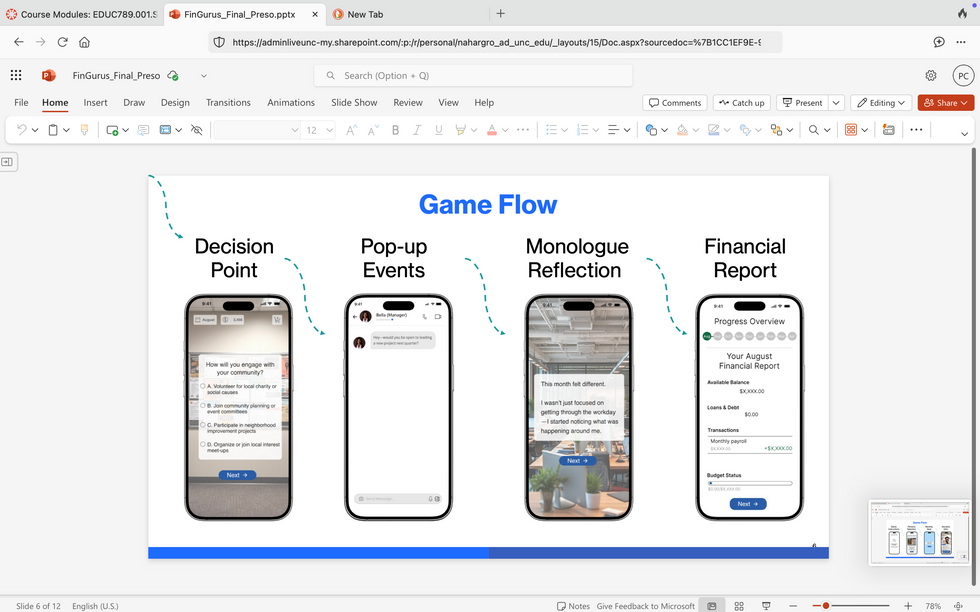Open the font size dropdown
Image resolution: width=980 pixels, height=612 pixels.
coord(329,130)
